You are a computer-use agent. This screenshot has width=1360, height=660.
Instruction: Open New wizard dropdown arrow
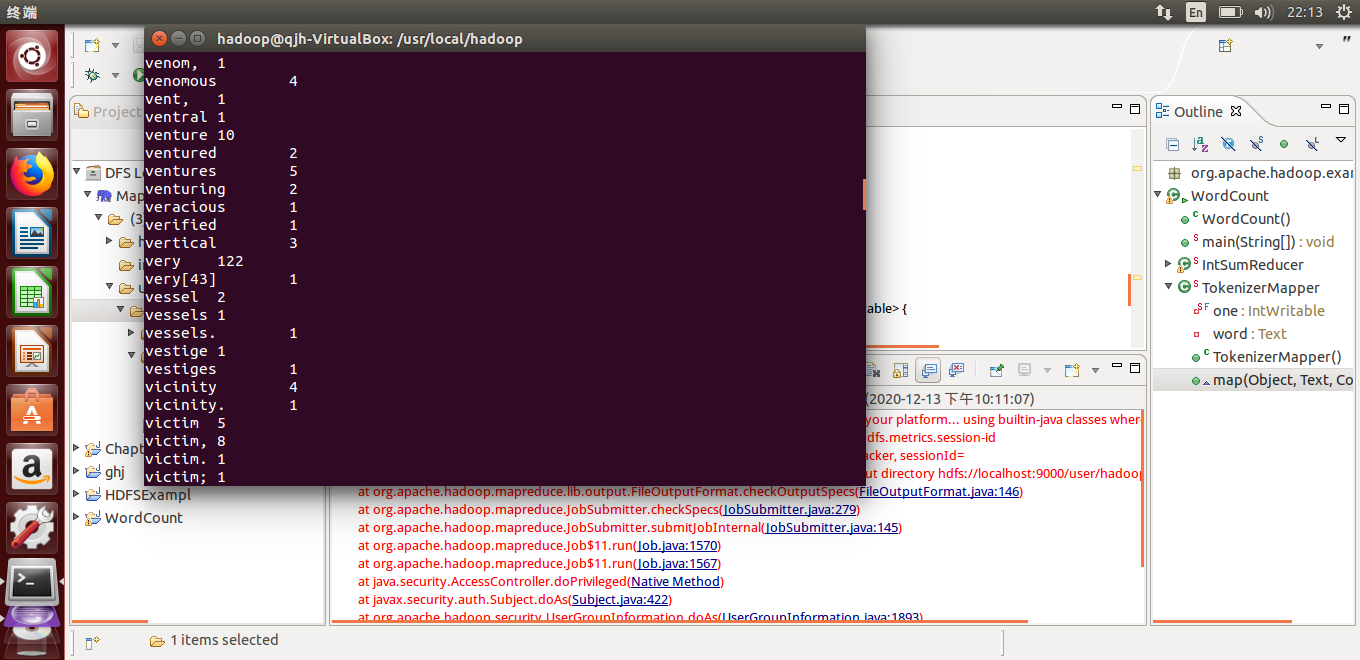115,45
